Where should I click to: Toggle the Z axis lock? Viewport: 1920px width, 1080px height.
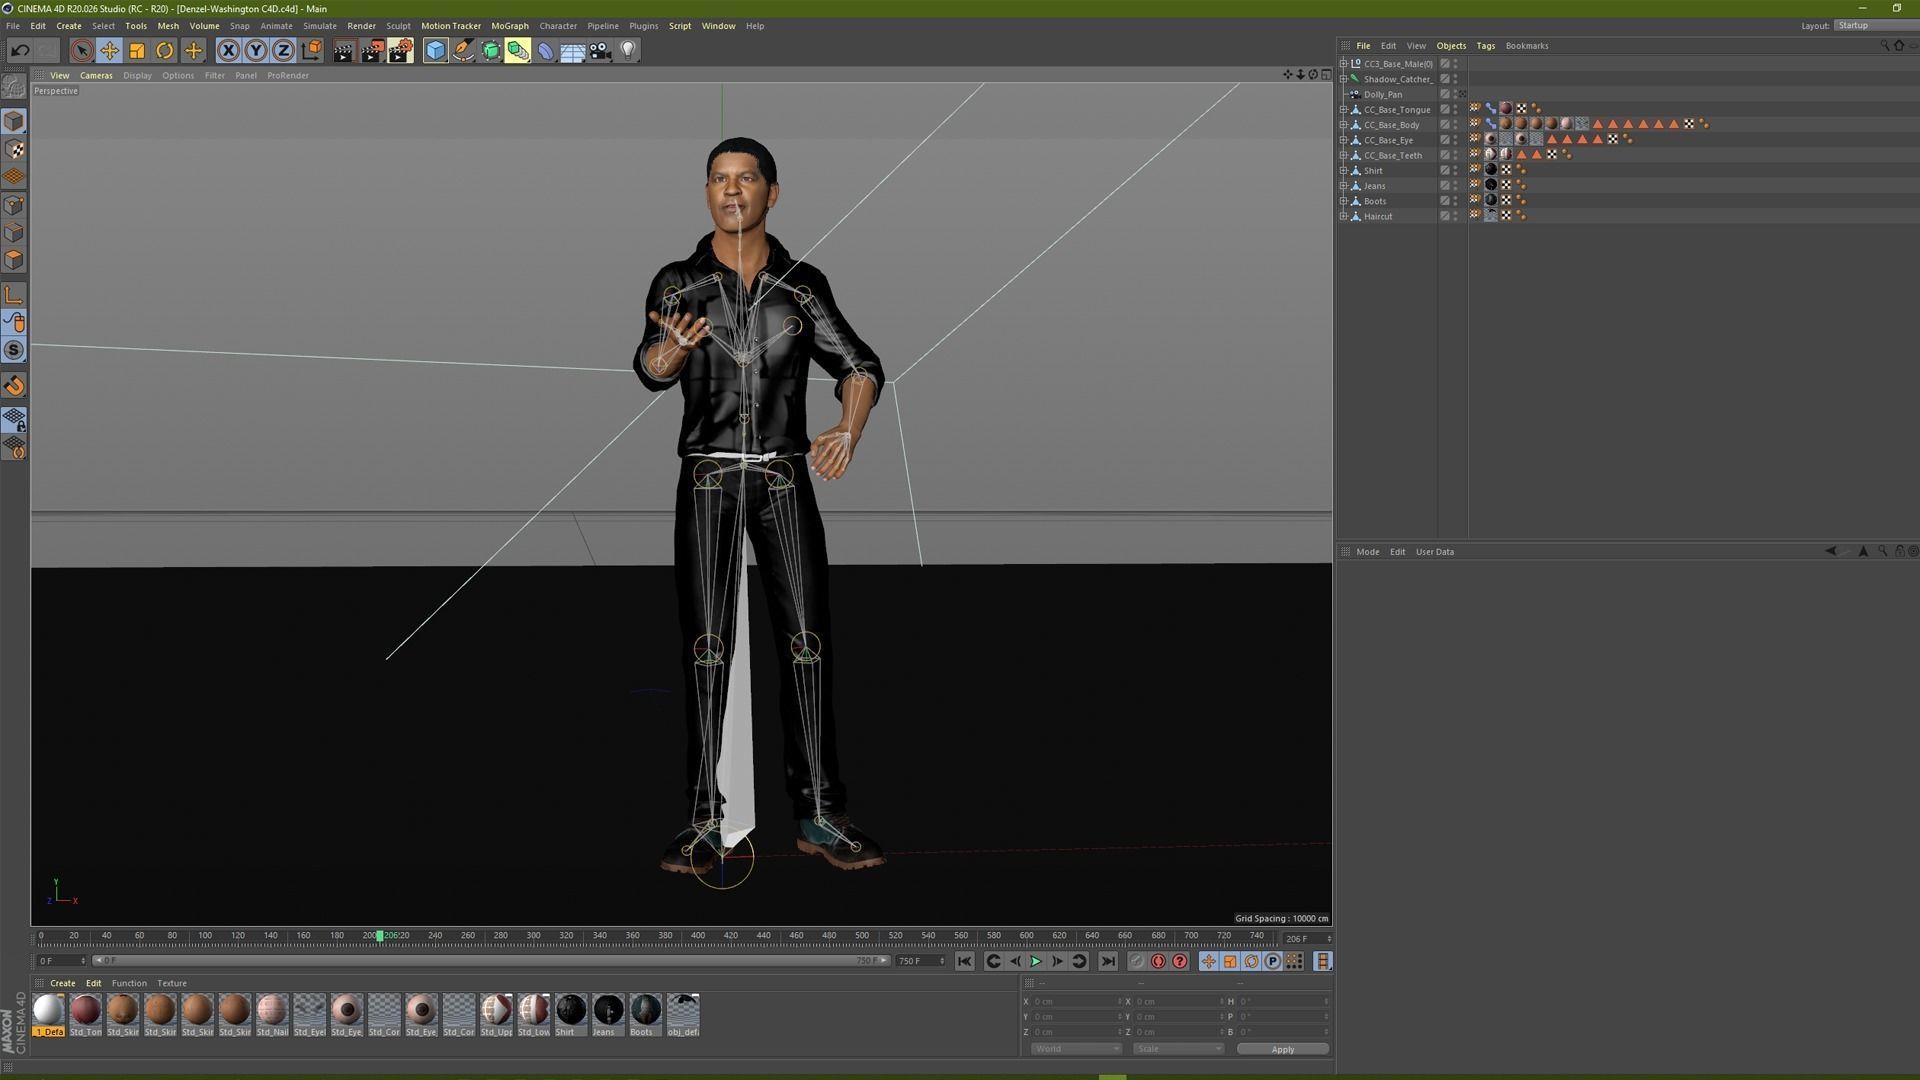[283, 50]
